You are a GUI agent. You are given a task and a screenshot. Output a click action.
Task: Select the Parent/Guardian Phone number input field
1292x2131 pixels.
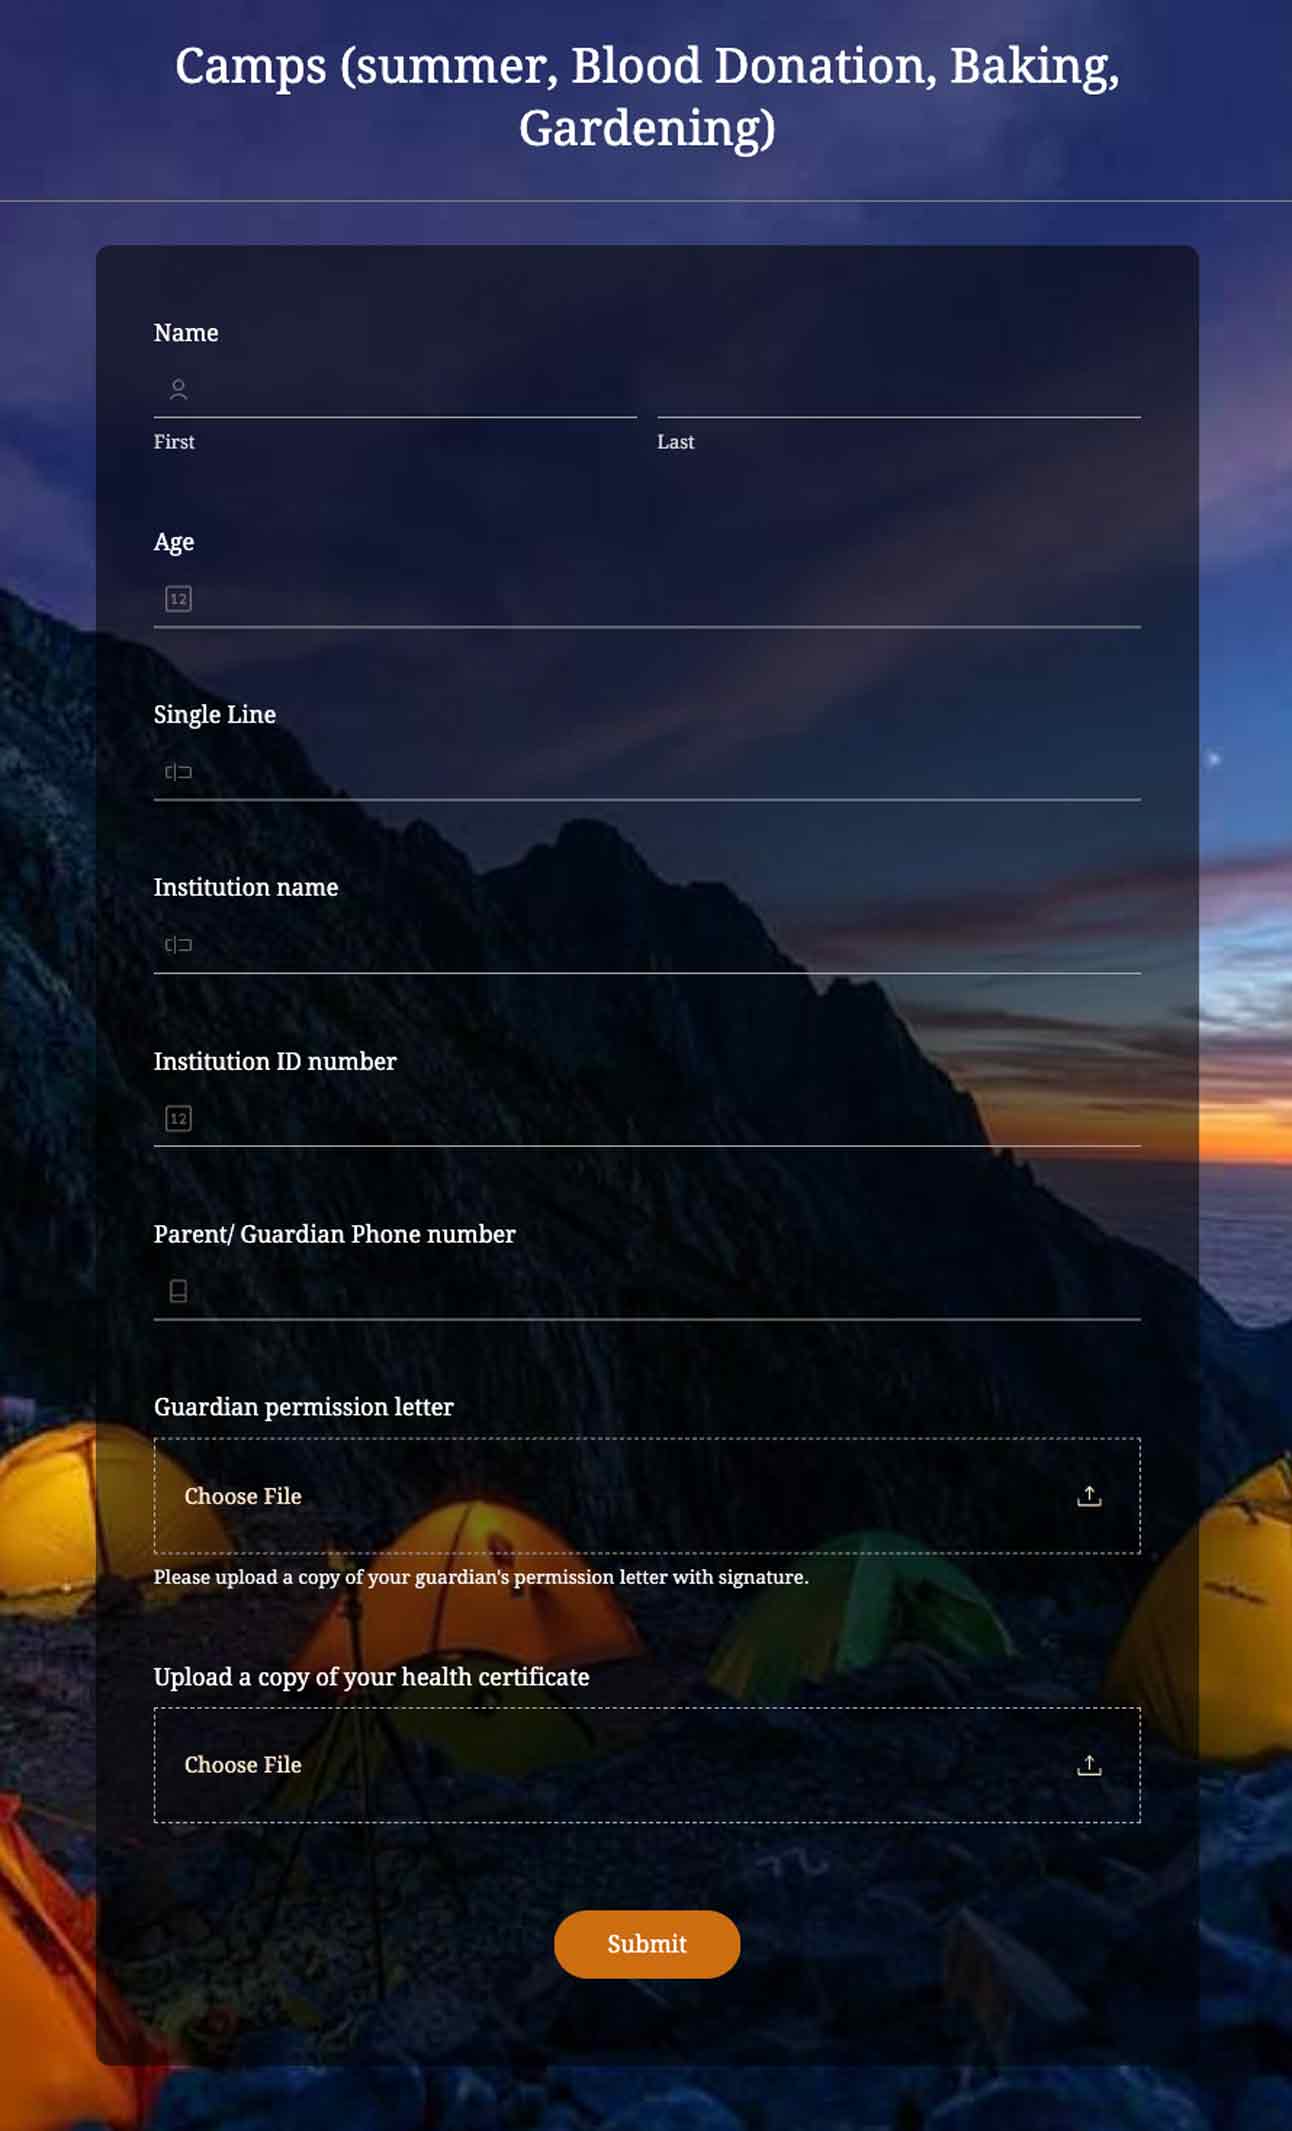[647, 1292]
